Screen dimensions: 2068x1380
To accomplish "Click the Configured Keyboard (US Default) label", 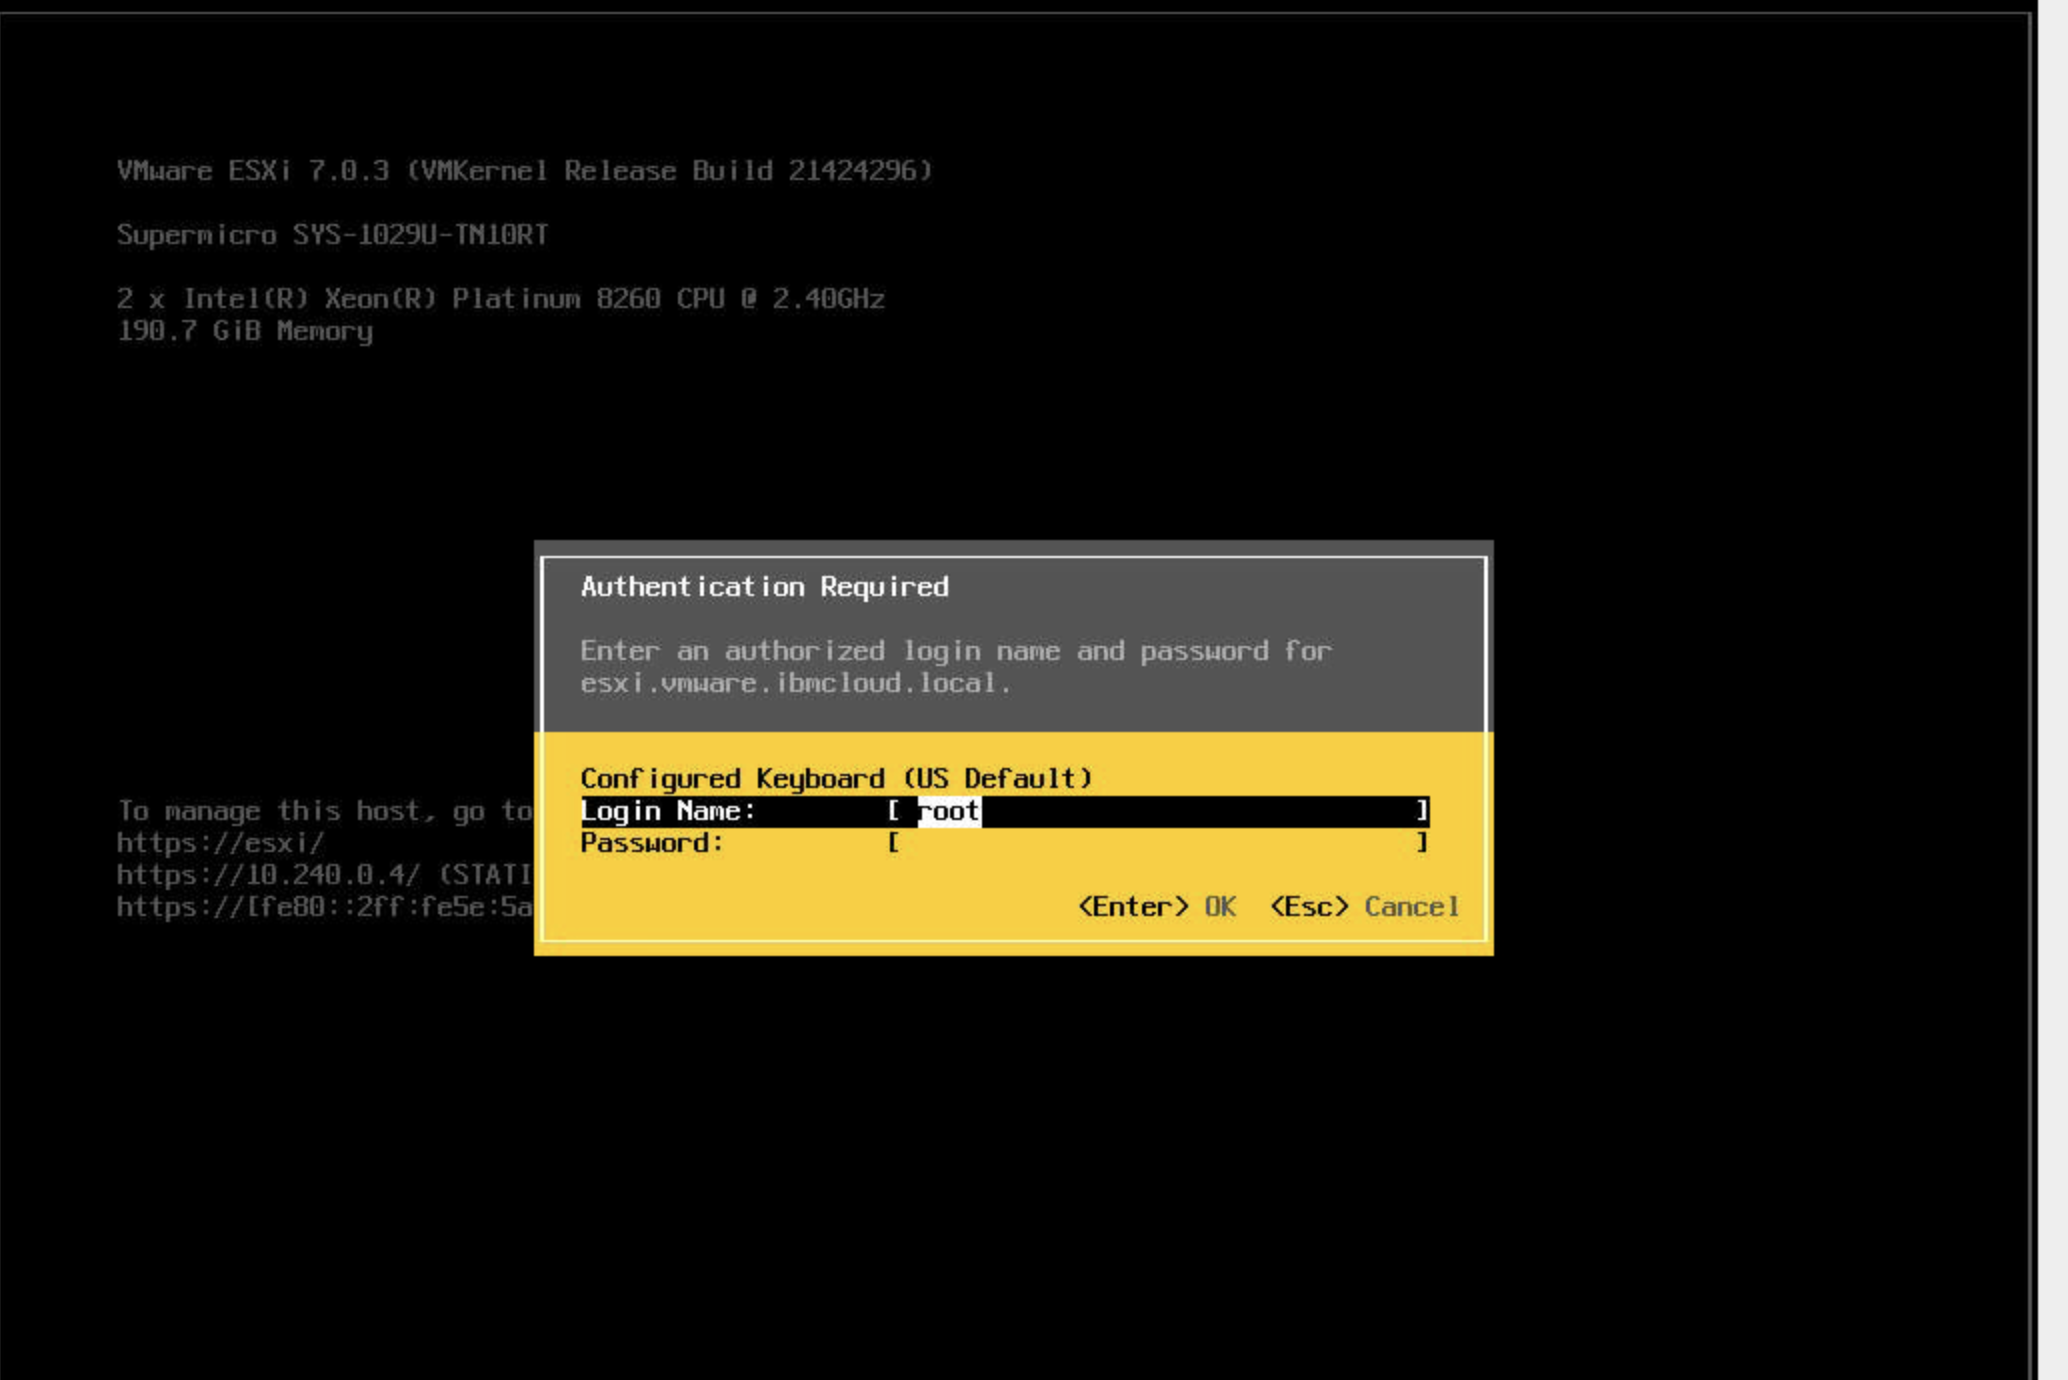I will coord(836,778).
